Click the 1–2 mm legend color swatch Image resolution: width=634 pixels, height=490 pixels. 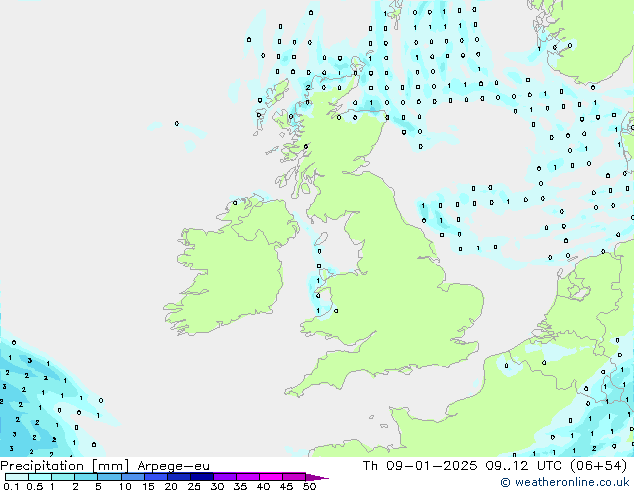63,477
